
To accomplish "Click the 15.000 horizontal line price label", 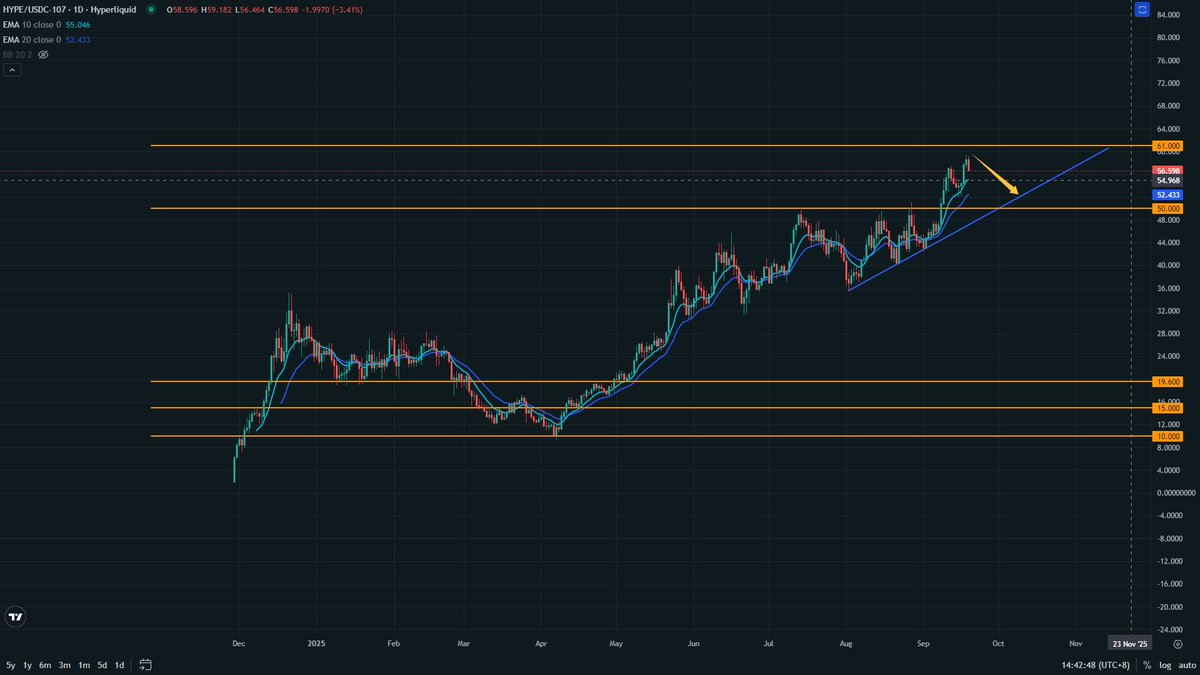I will pos(1167,408).
